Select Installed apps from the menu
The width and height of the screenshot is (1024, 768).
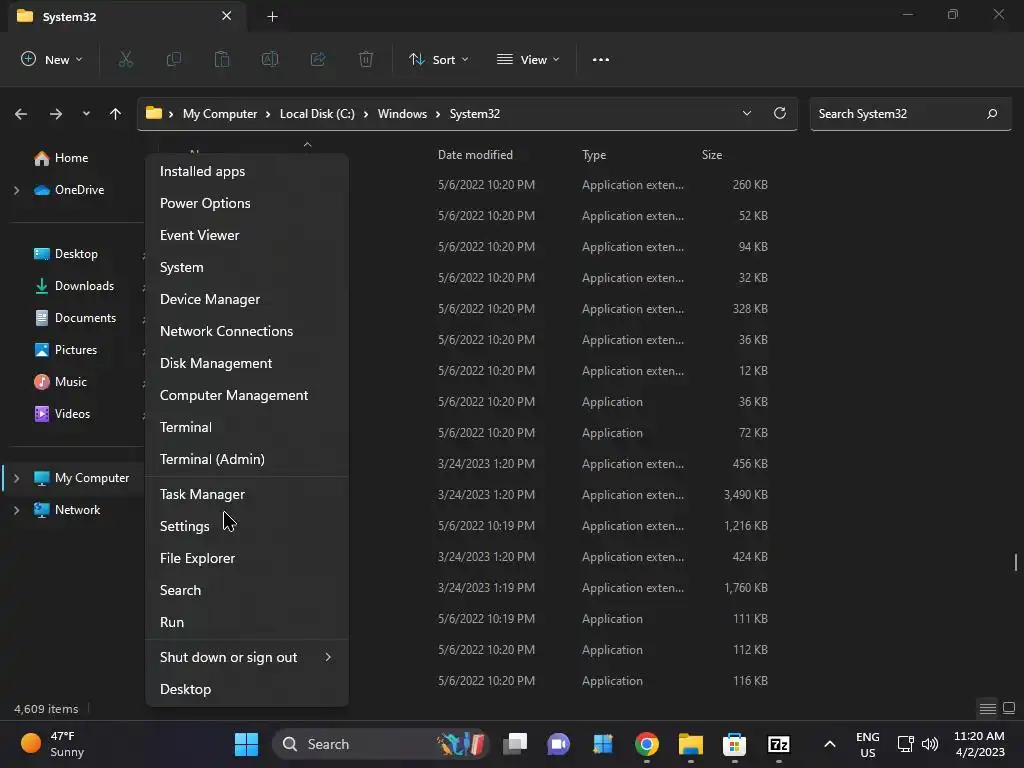coord(247,171)
